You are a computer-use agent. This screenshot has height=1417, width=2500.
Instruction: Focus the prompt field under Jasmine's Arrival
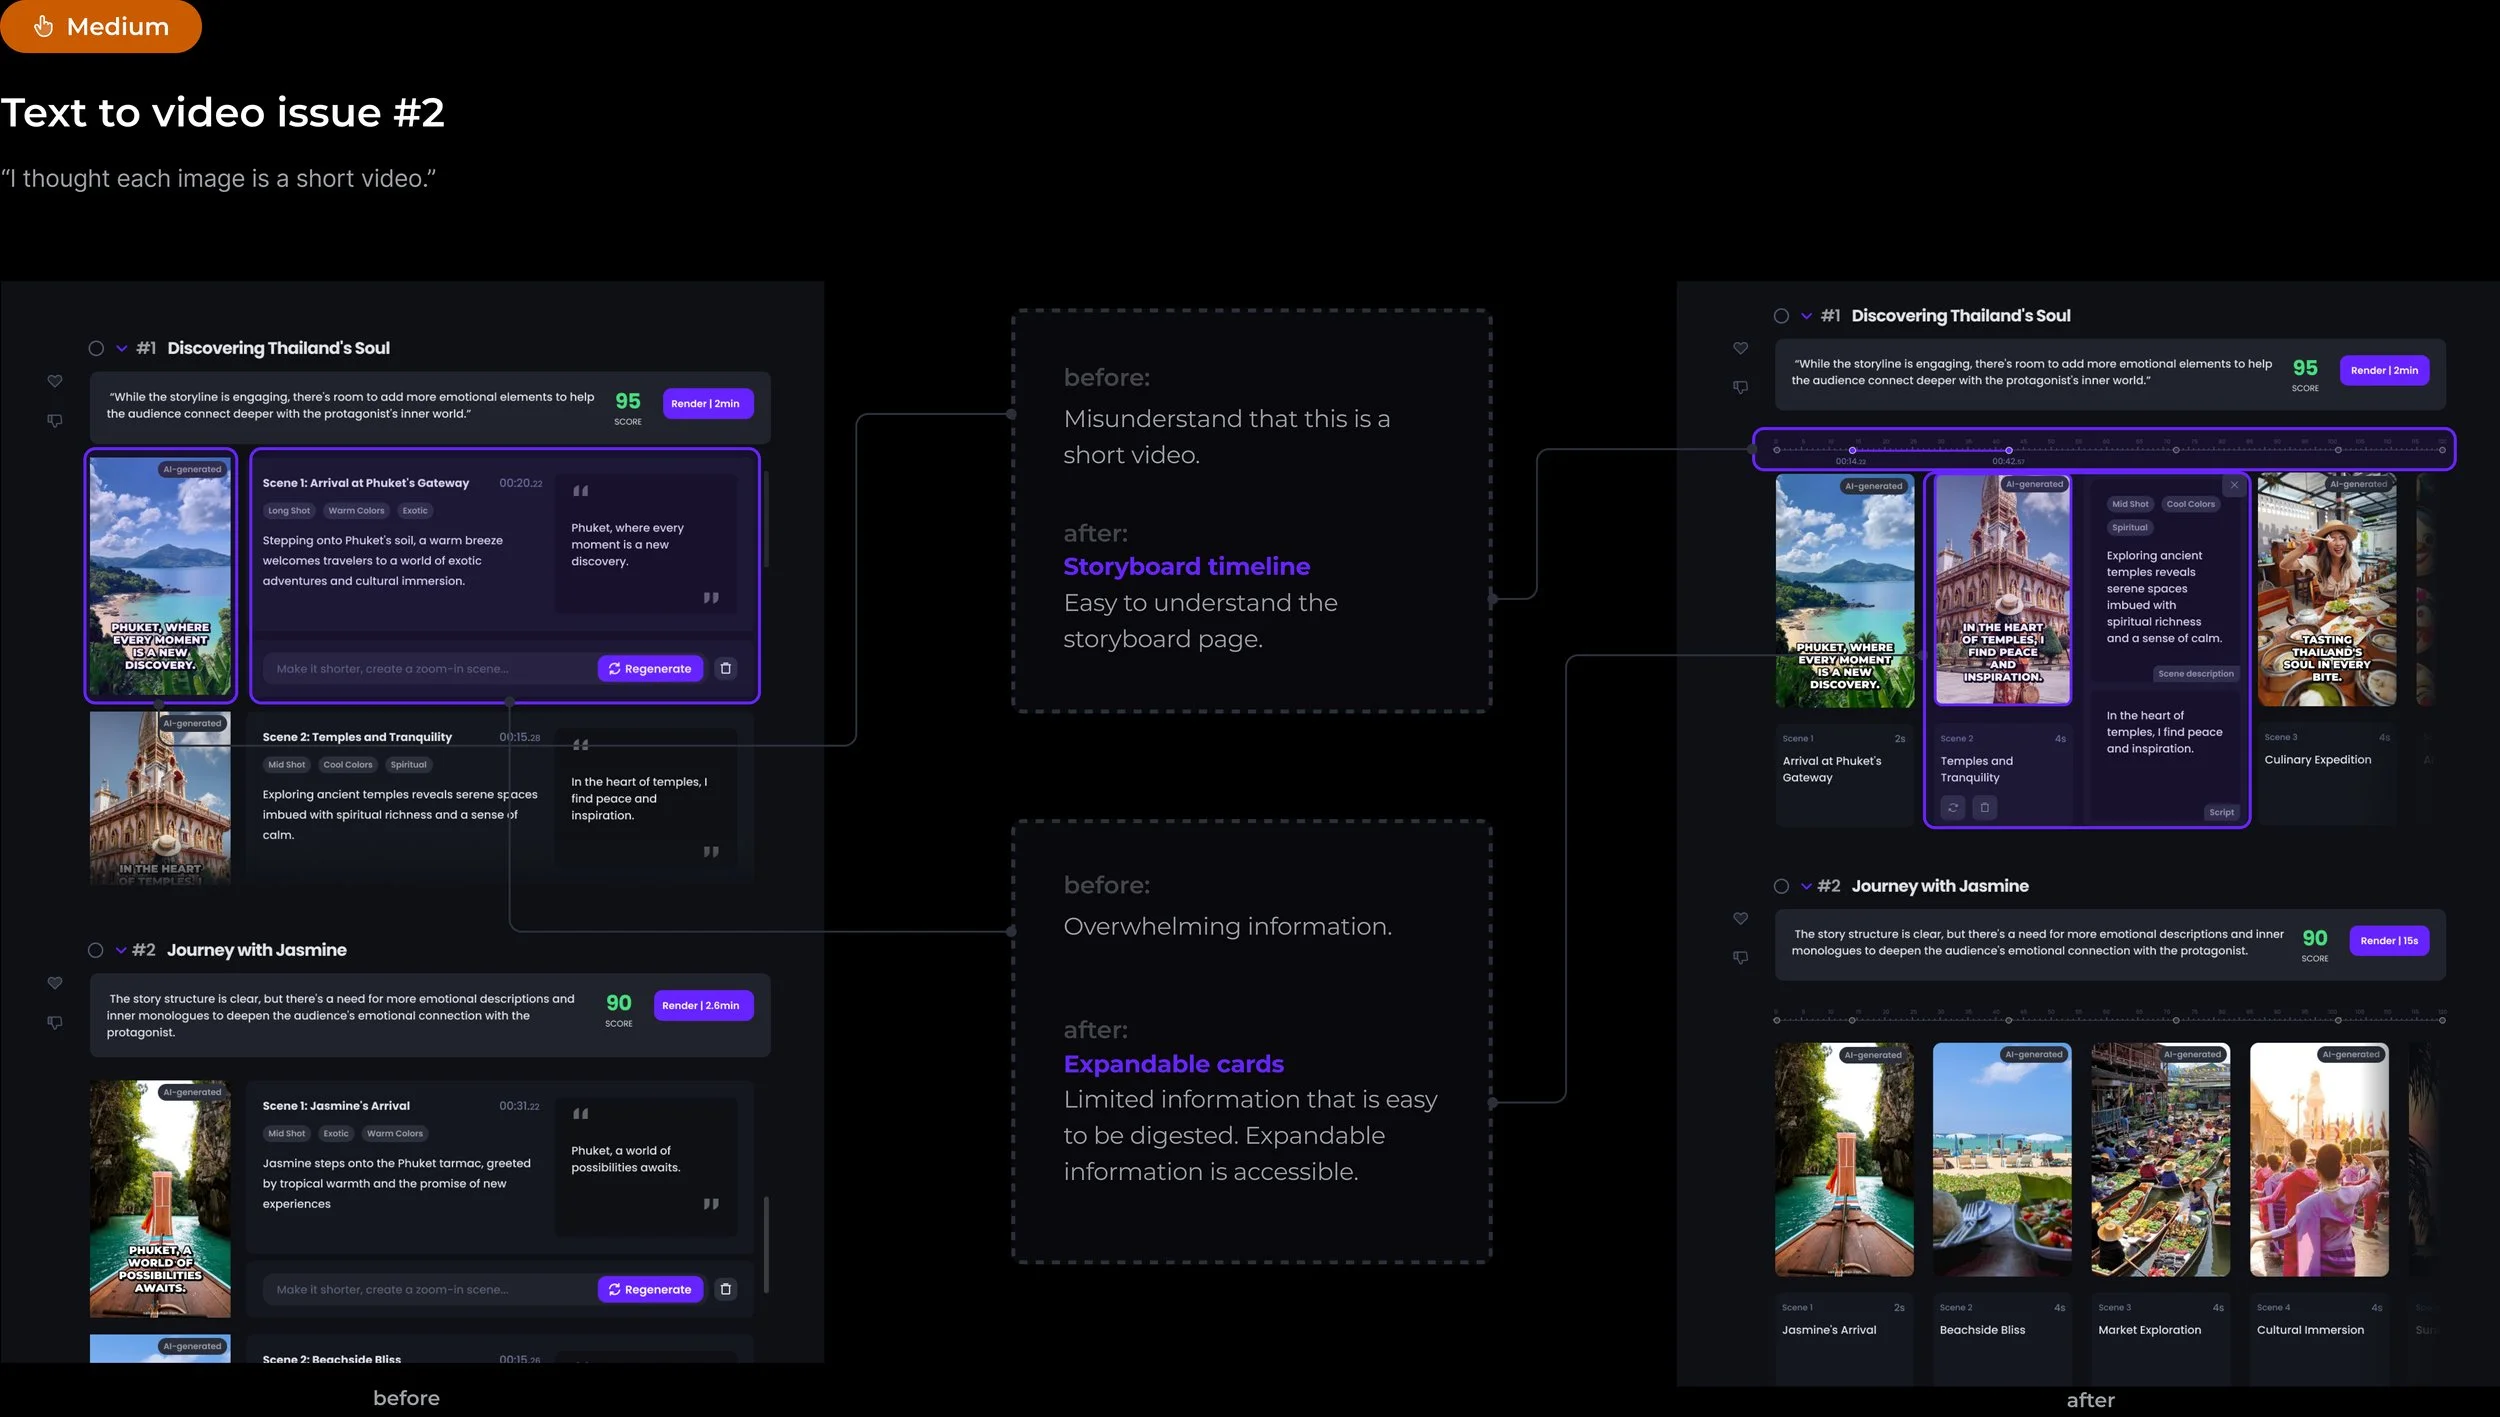(430, 1289)
